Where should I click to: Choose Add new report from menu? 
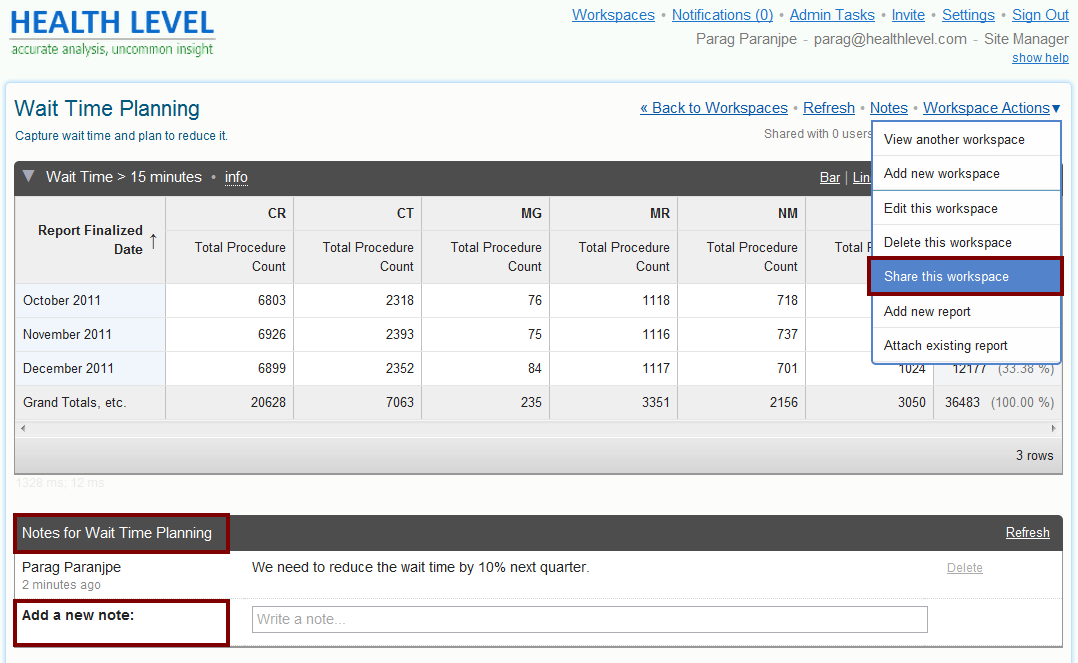coord(927,312)
